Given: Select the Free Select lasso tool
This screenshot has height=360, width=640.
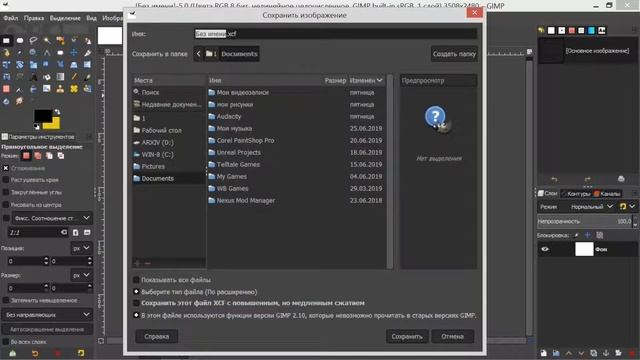Looking at the screenshot, I should [x=33, y=40].
